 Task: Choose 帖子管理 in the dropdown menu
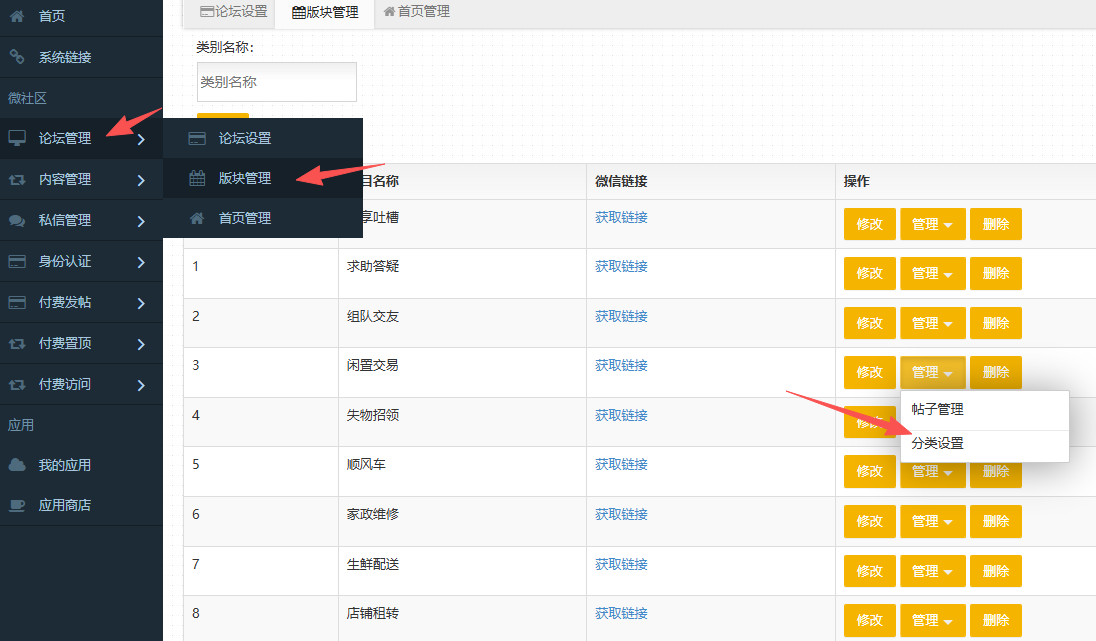coord(938,409)
